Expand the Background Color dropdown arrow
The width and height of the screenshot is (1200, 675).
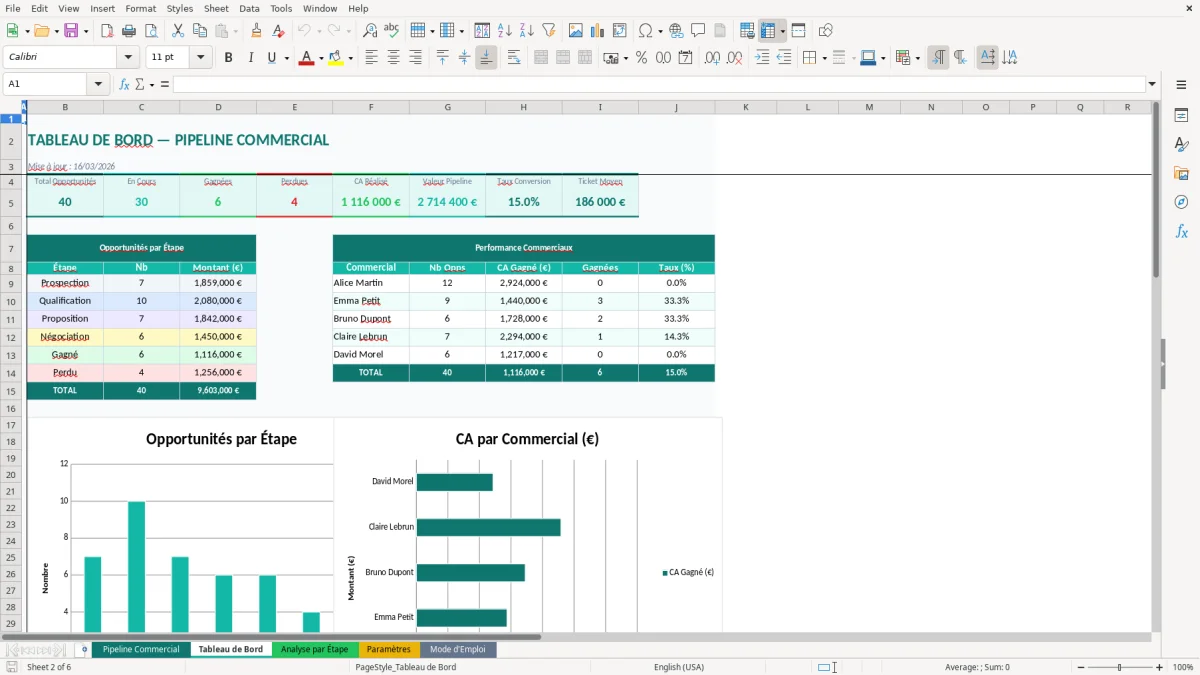coord(350,58)
